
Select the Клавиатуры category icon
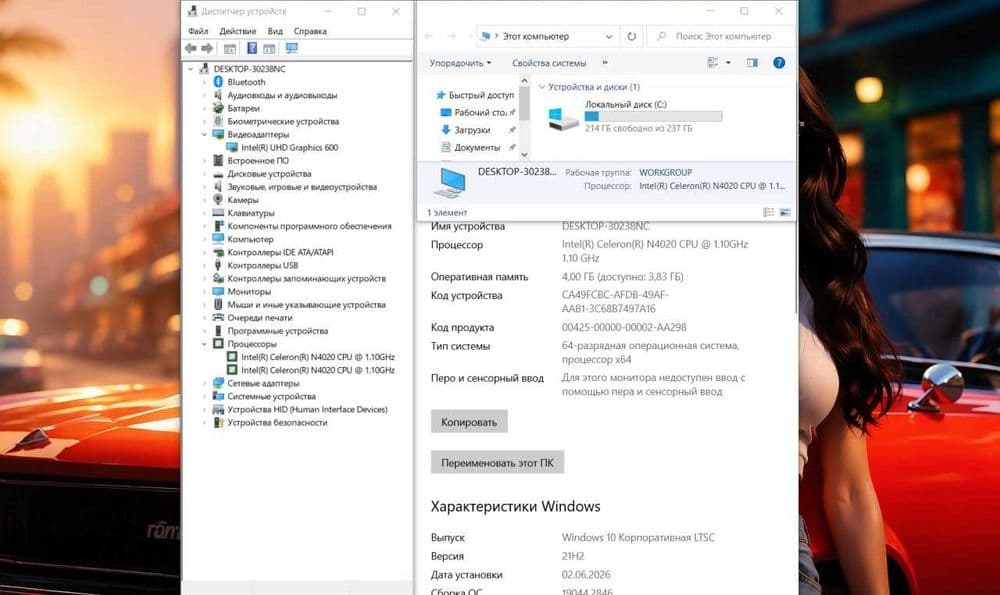[218, 213]
